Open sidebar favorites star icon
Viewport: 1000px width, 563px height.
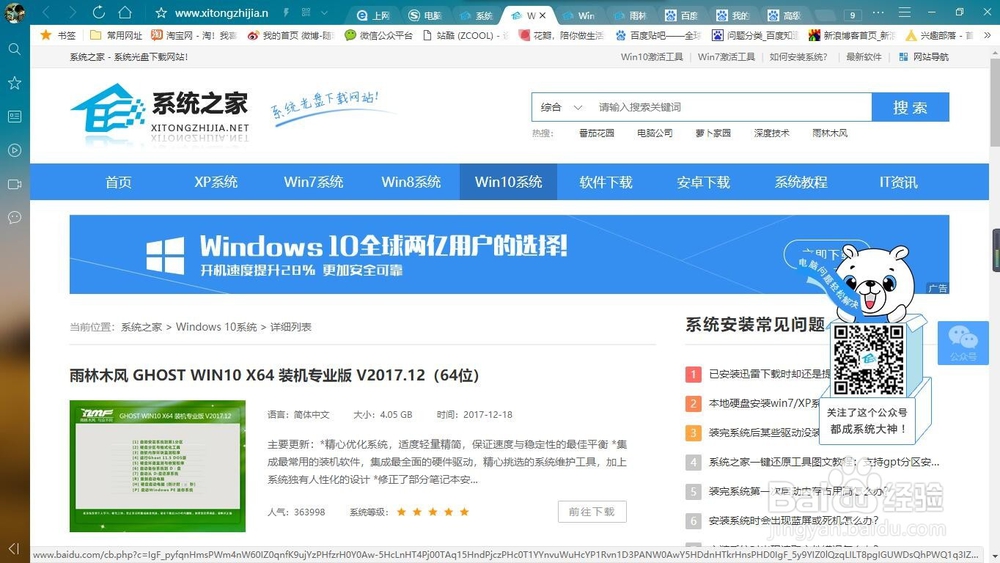[x=14, y=83]
